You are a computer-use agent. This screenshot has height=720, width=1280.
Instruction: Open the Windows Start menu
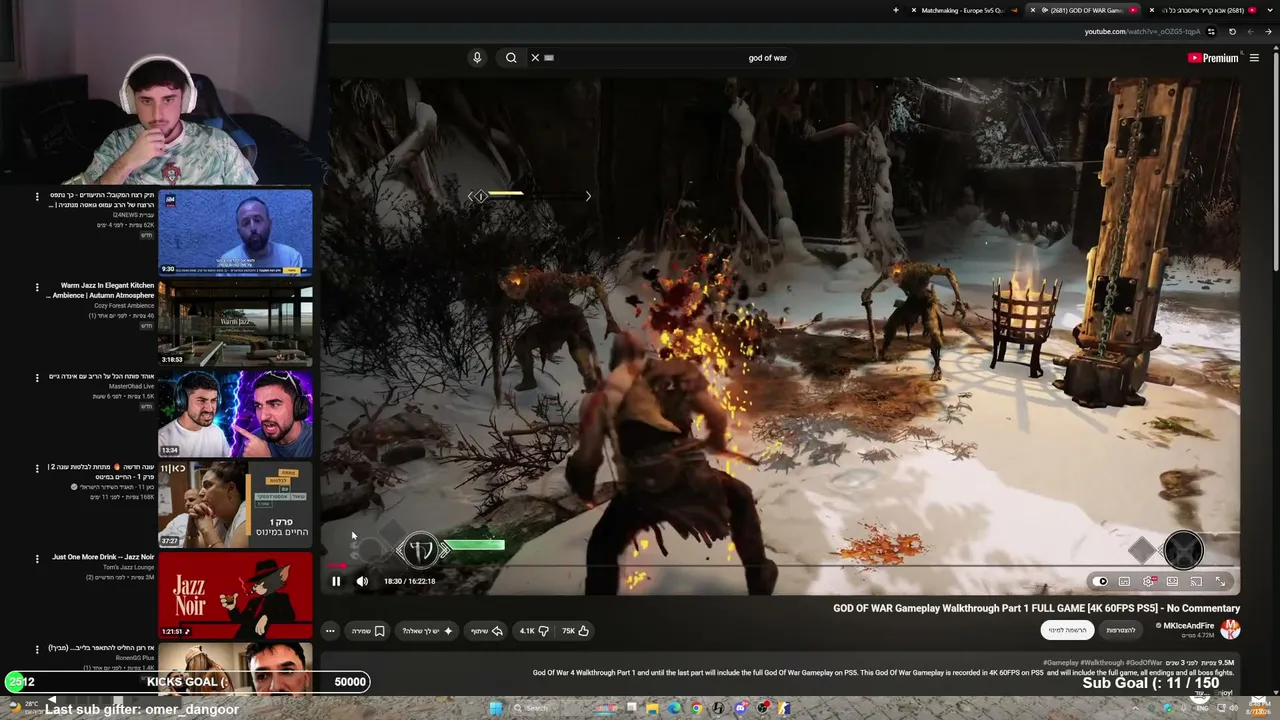click(496, 708)
